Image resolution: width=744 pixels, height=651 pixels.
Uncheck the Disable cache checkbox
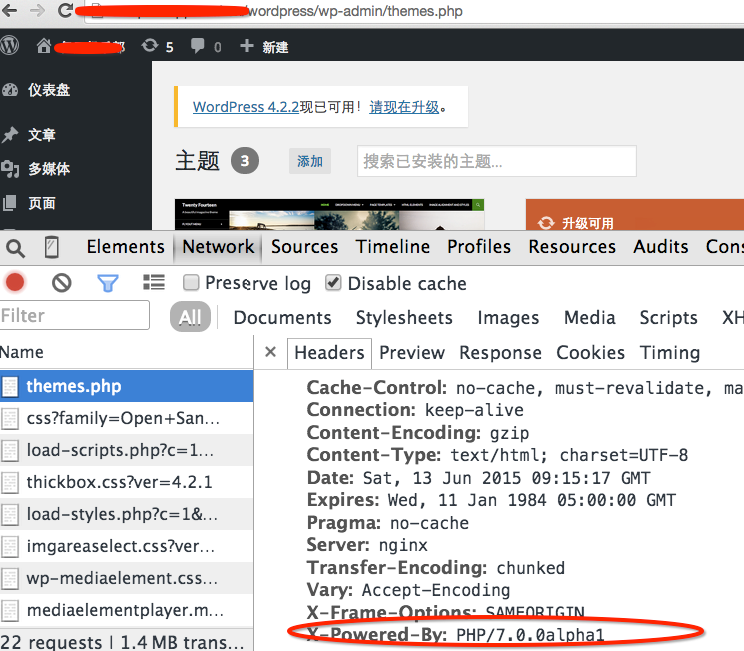click(x=334, y=283)
